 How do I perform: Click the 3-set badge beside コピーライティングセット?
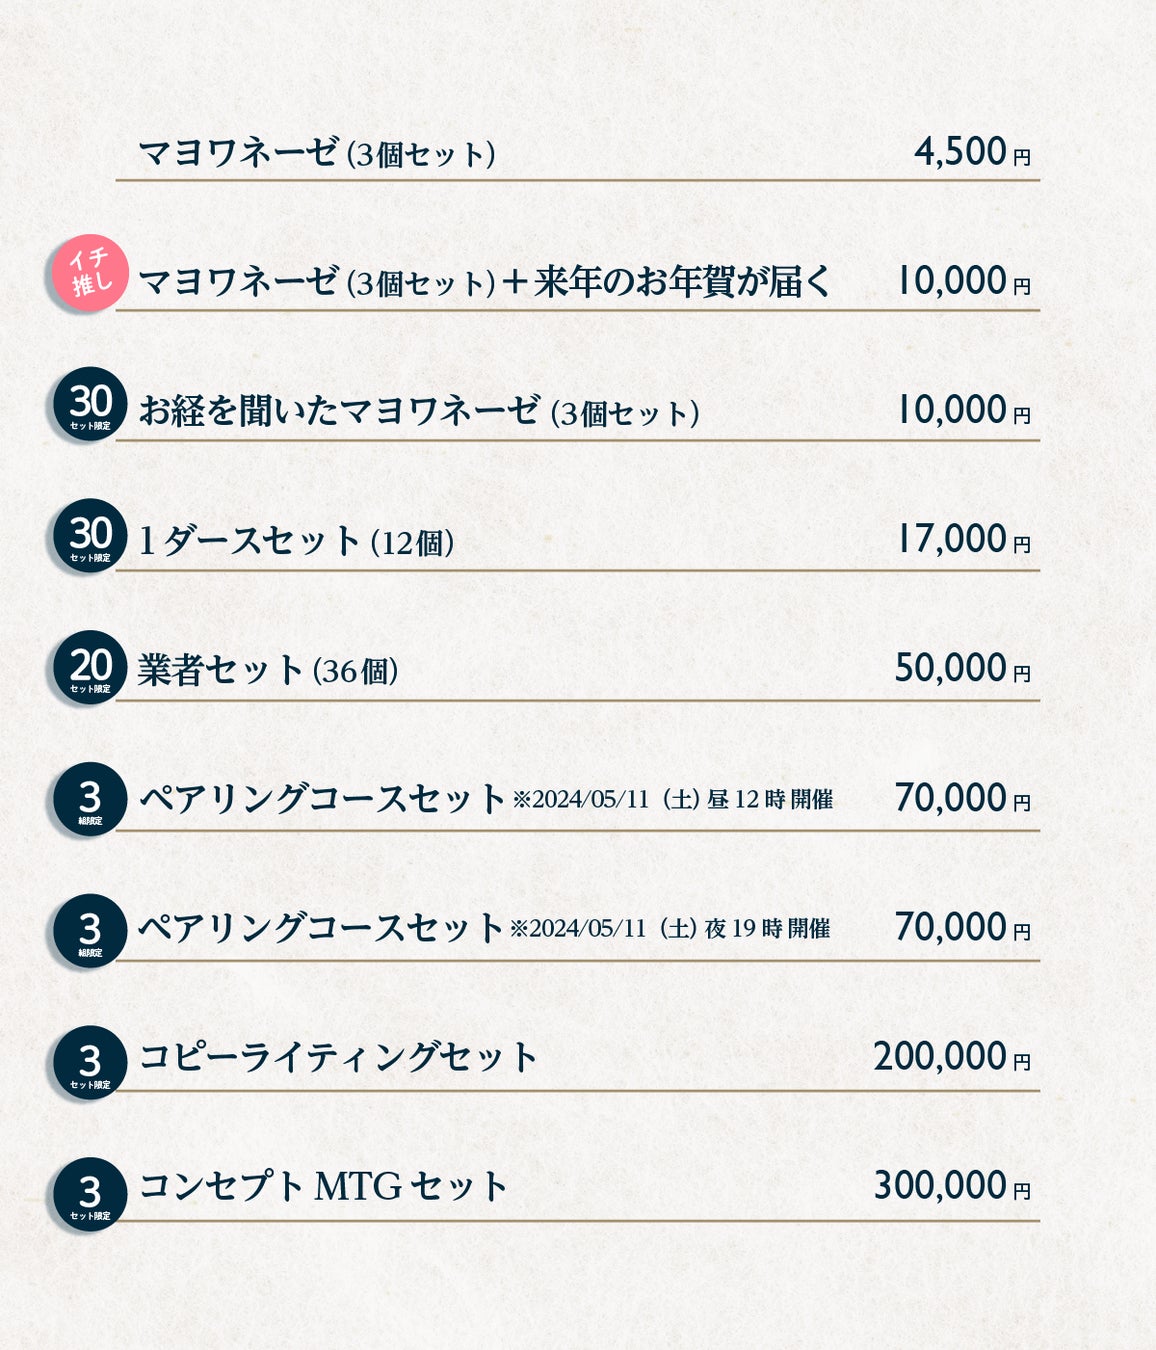click(x=90, y=1062)
